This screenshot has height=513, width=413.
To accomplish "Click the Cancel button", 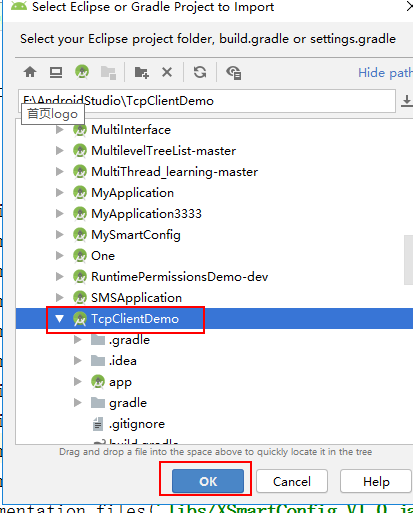I will (292, 481).
